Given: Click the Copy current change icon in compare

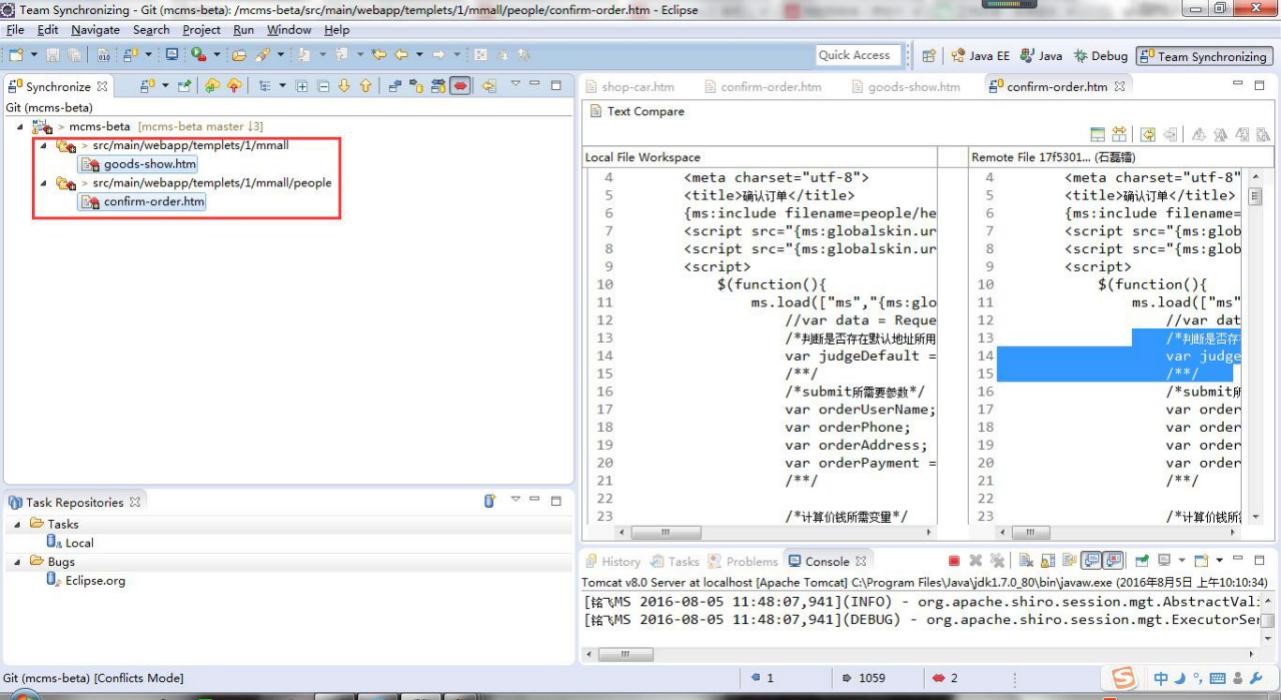Looking at the screenshot, I should pos(1171,136).
